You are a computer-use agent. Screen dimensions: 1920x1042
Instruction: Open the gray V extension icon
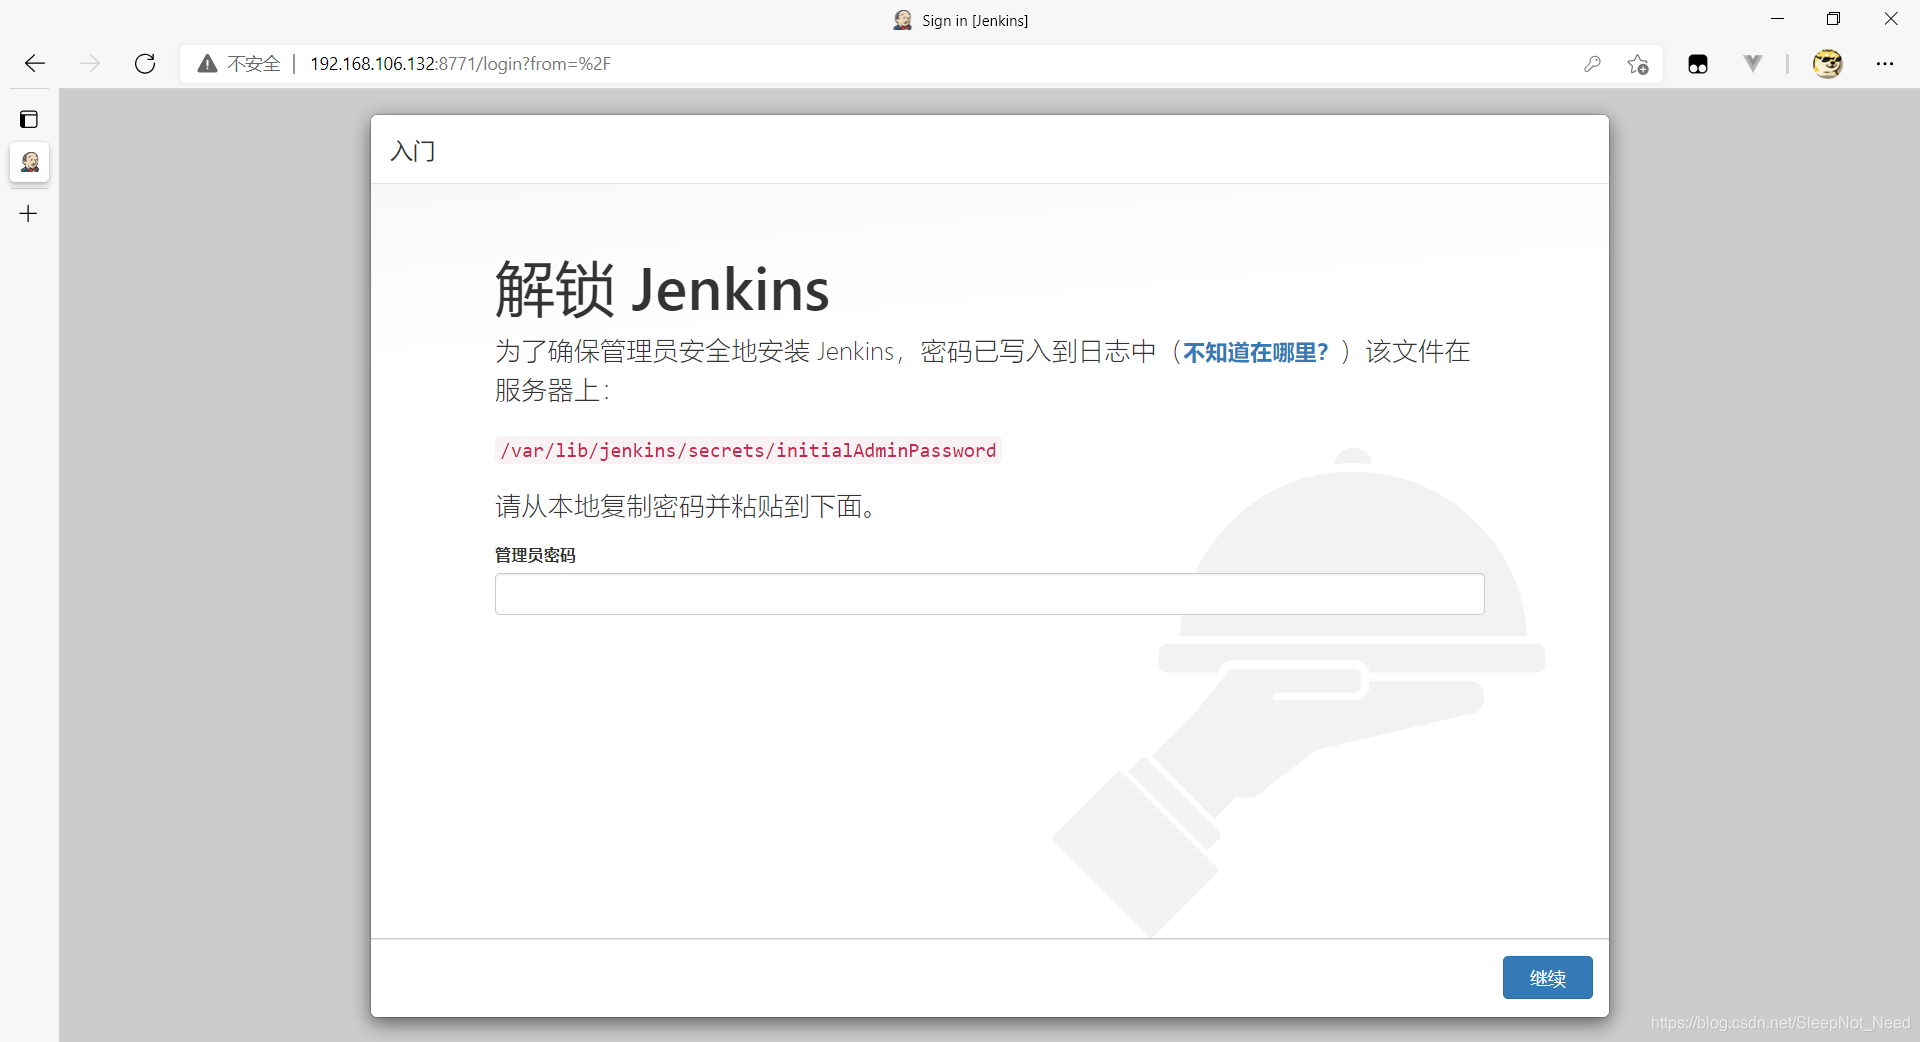pos(1753,64)
